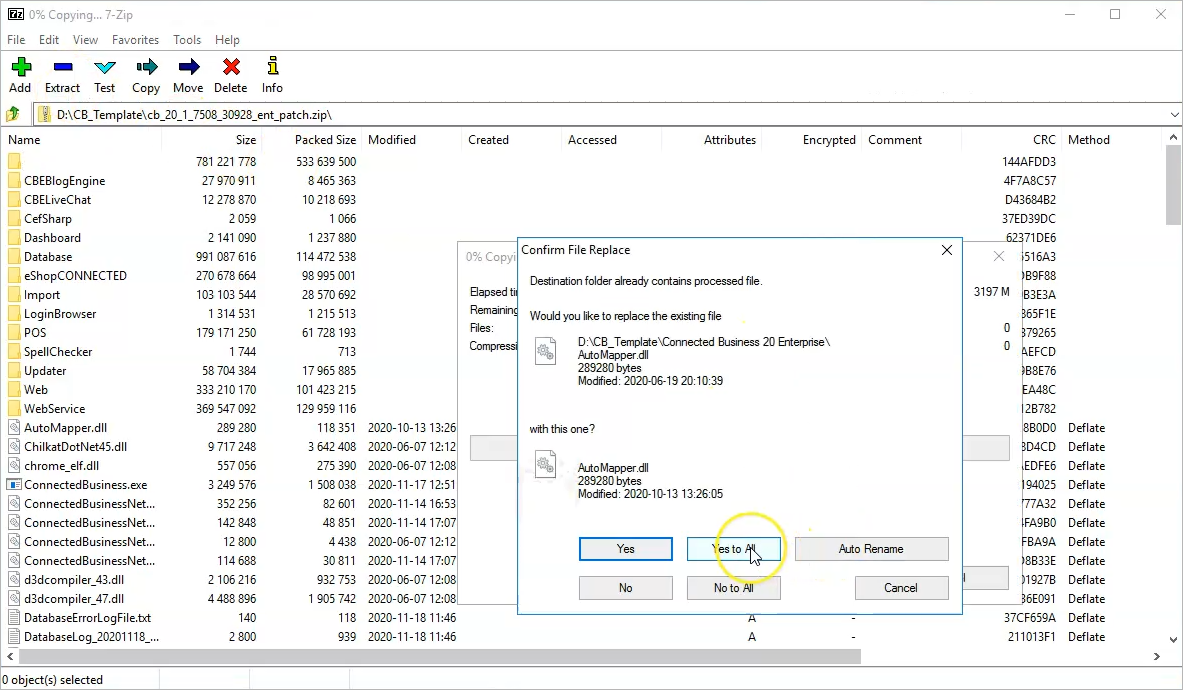Open the Favorites menu

point(135,40)
